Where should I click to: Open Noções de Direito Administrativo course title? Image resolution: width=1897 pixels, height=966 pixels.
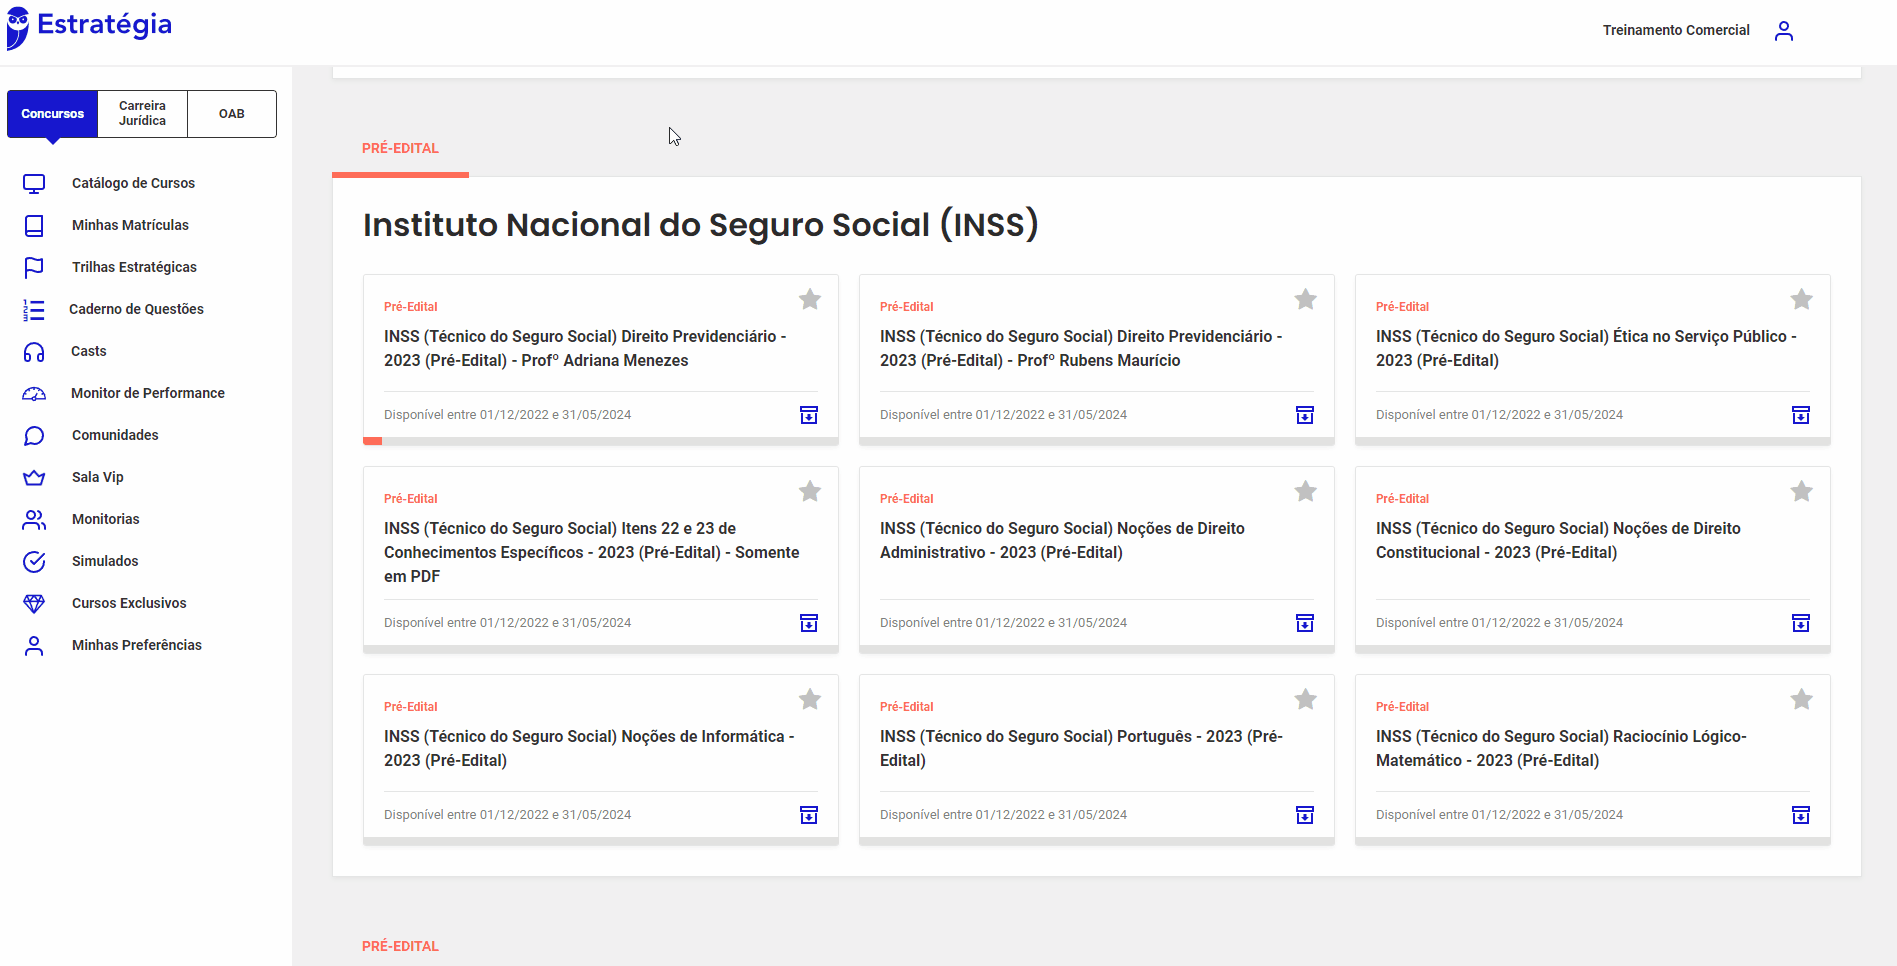pos(1062,540)
